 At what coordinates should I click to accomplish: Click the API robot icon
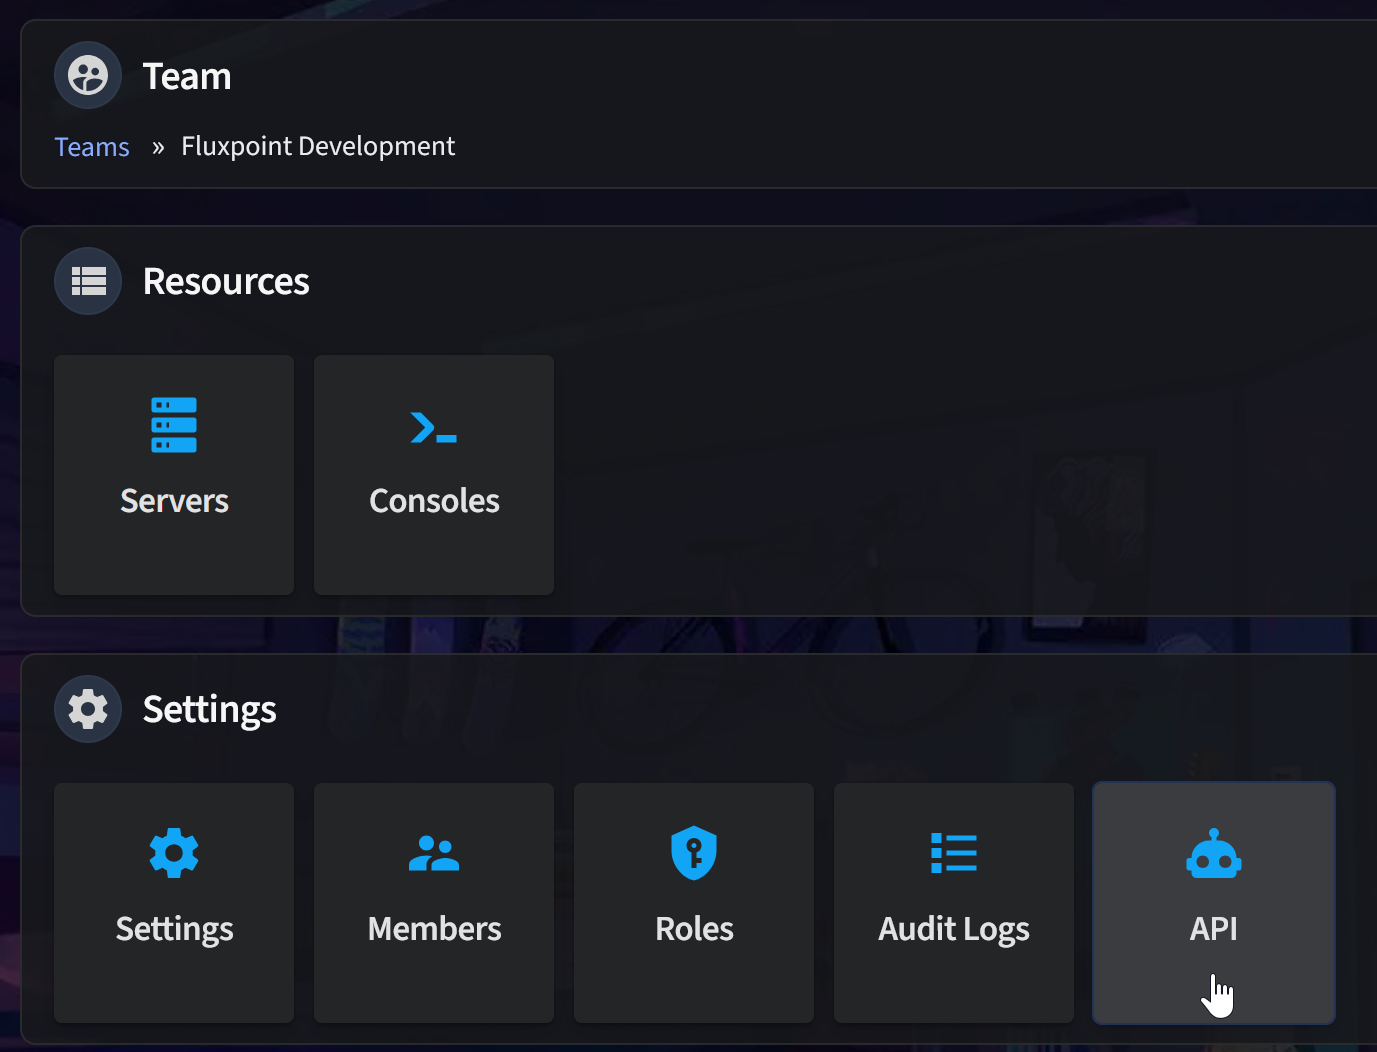click(x=1214, y=854)
